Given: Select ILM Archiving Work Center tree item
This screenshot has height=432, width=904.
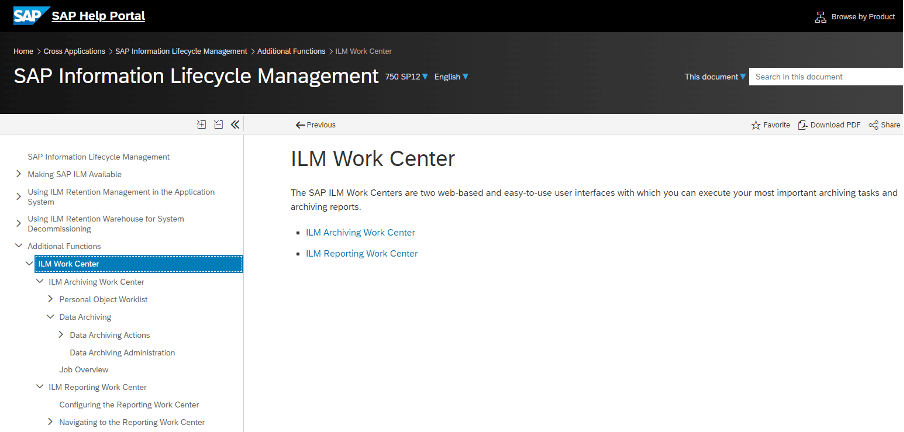Looking at the screenshot, I should coord(96,282).
